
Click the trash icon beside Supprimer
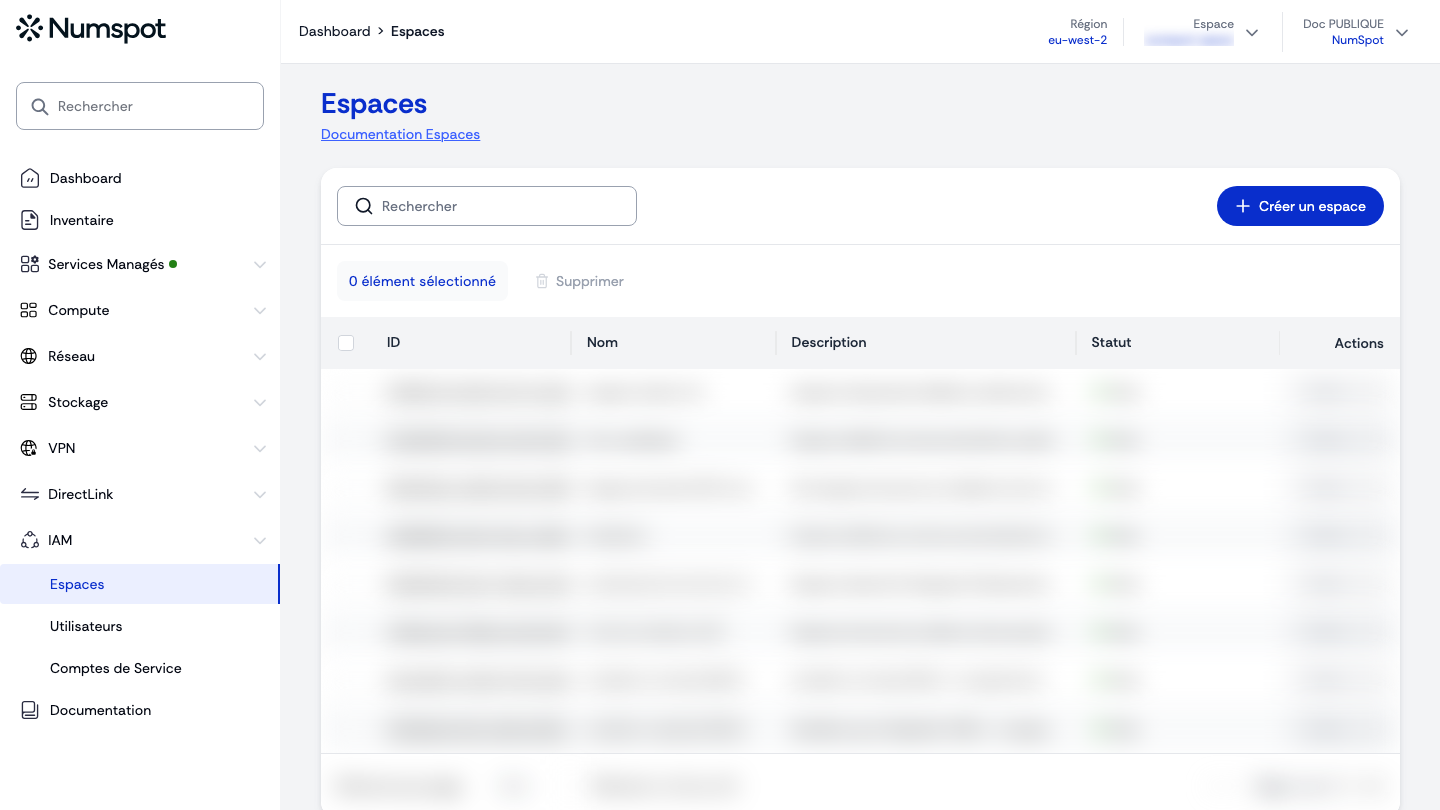pos(542,281)
